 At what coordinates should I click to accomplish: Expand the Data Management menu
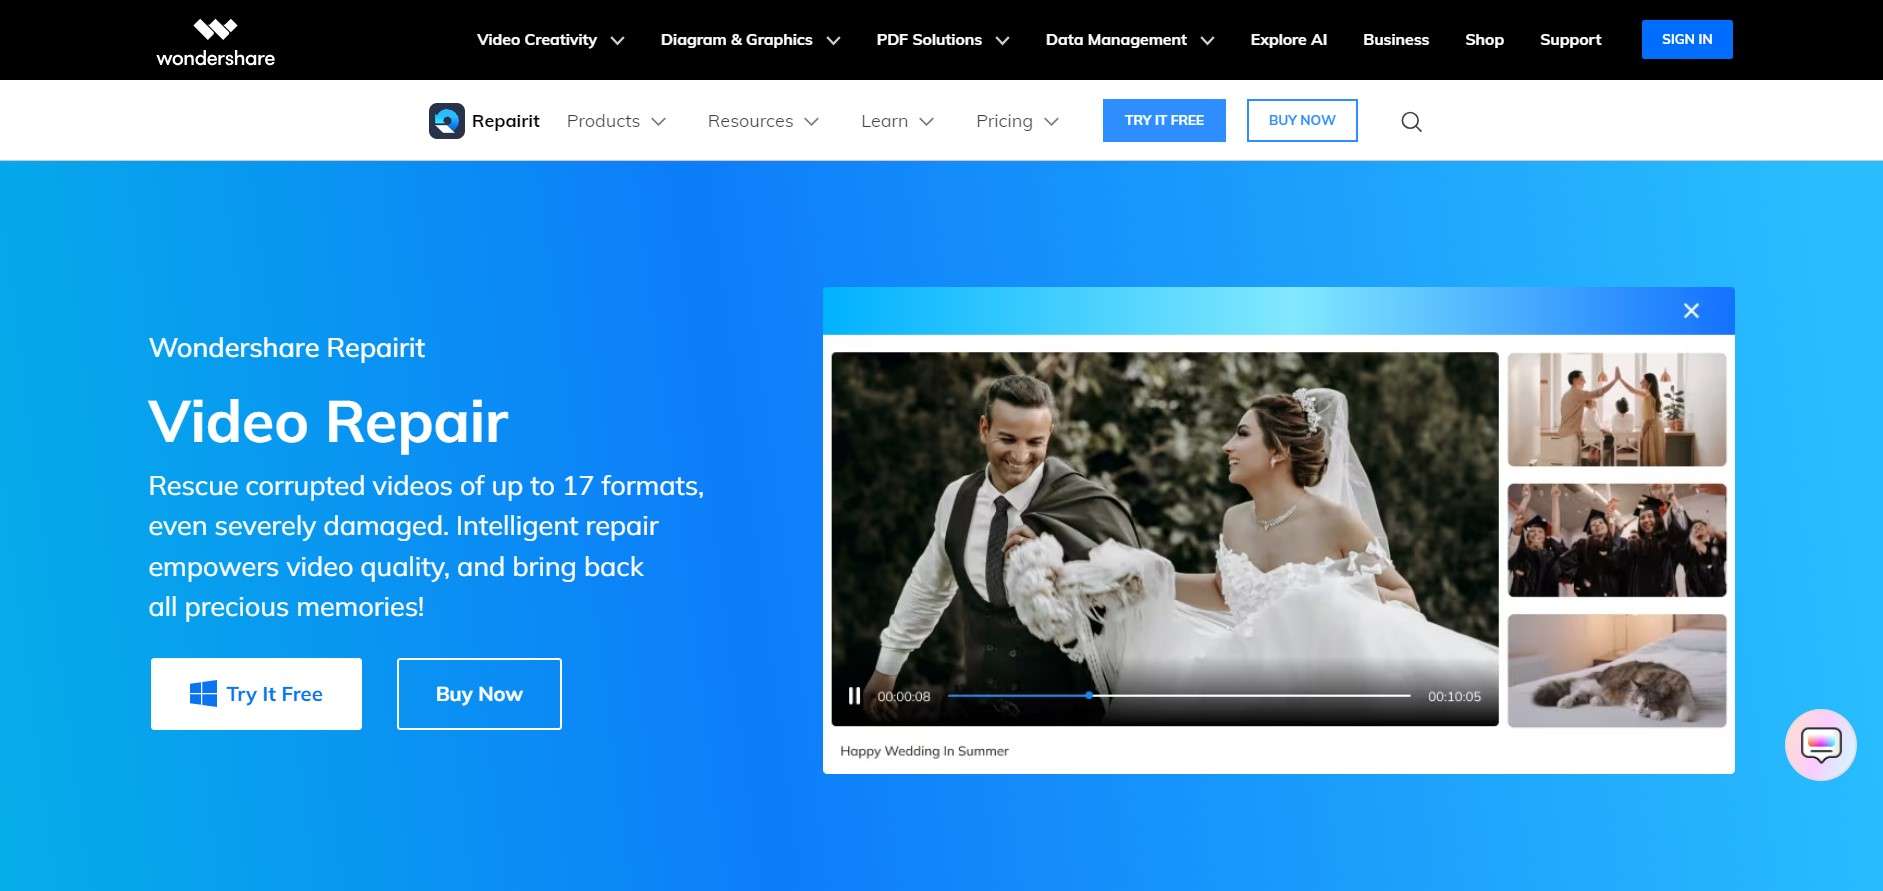point(1129,40)
